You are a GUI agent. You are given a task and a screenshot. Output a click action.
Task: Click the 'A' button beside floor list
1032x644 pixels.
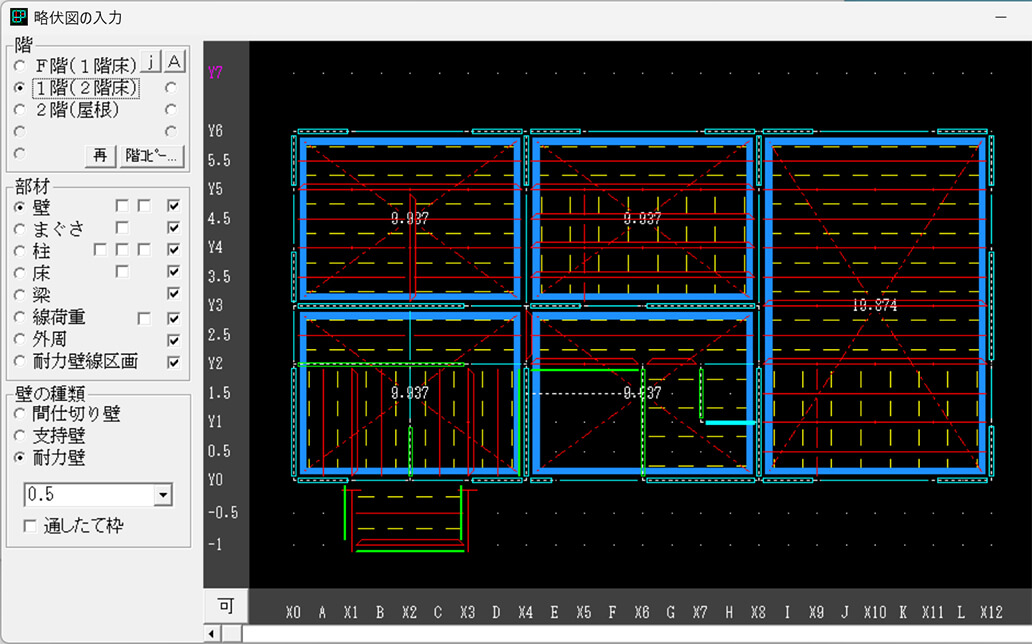pos(174,64)
